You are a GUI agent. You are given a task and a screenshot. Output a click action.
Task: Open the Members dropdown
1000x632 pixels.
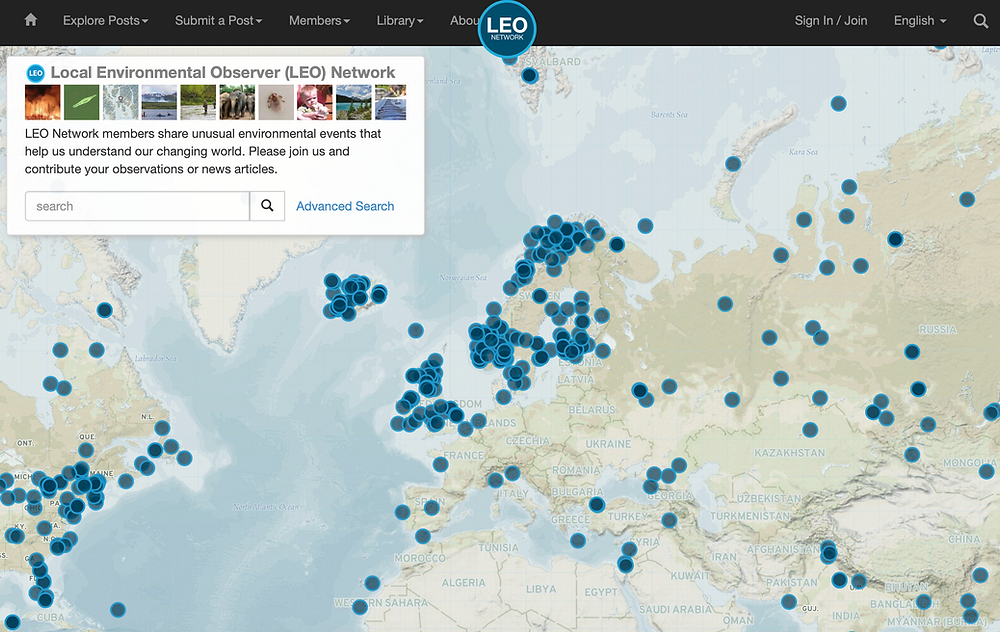pyautogui.click(x=320, y=20)
